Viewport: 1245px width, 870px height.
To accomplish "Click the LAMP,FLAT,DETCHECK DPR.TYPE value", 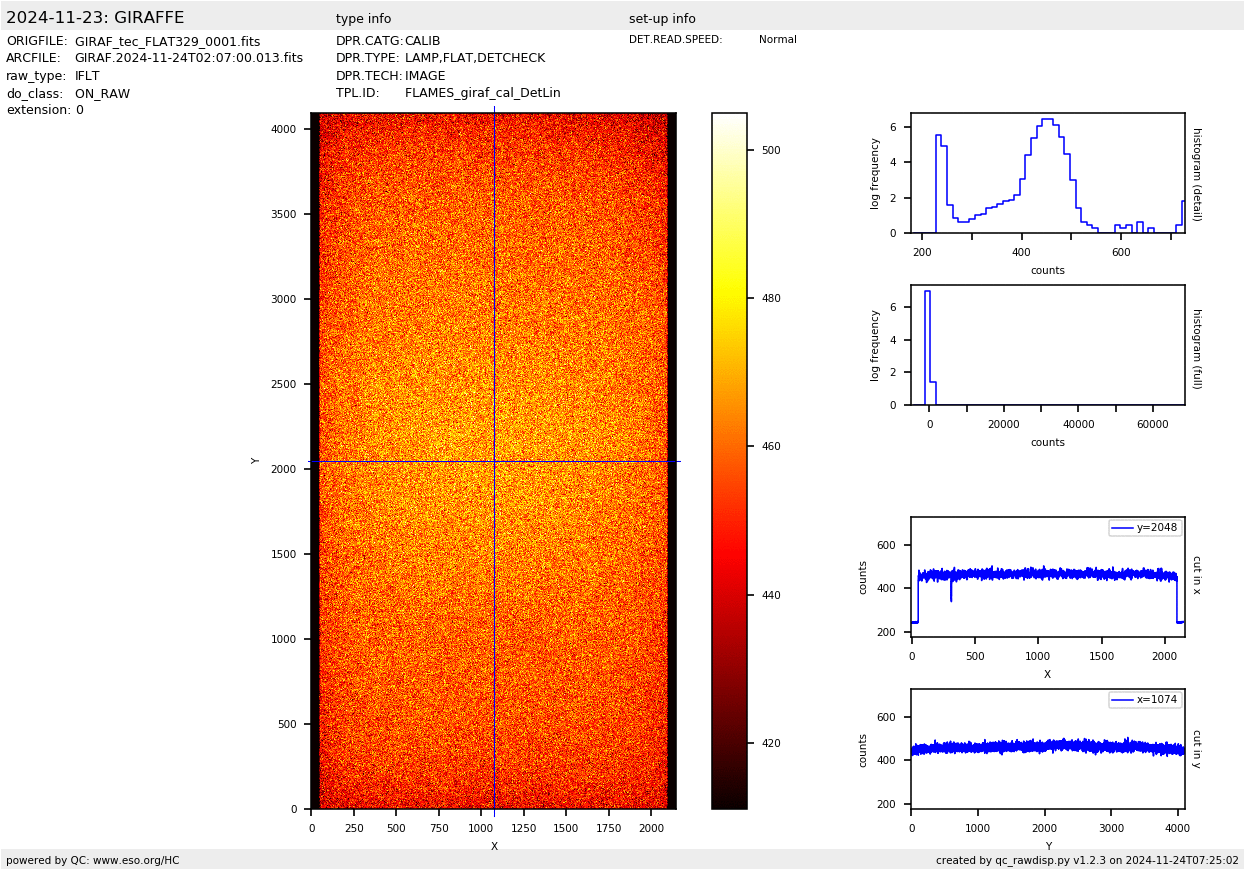I will 474,59.
